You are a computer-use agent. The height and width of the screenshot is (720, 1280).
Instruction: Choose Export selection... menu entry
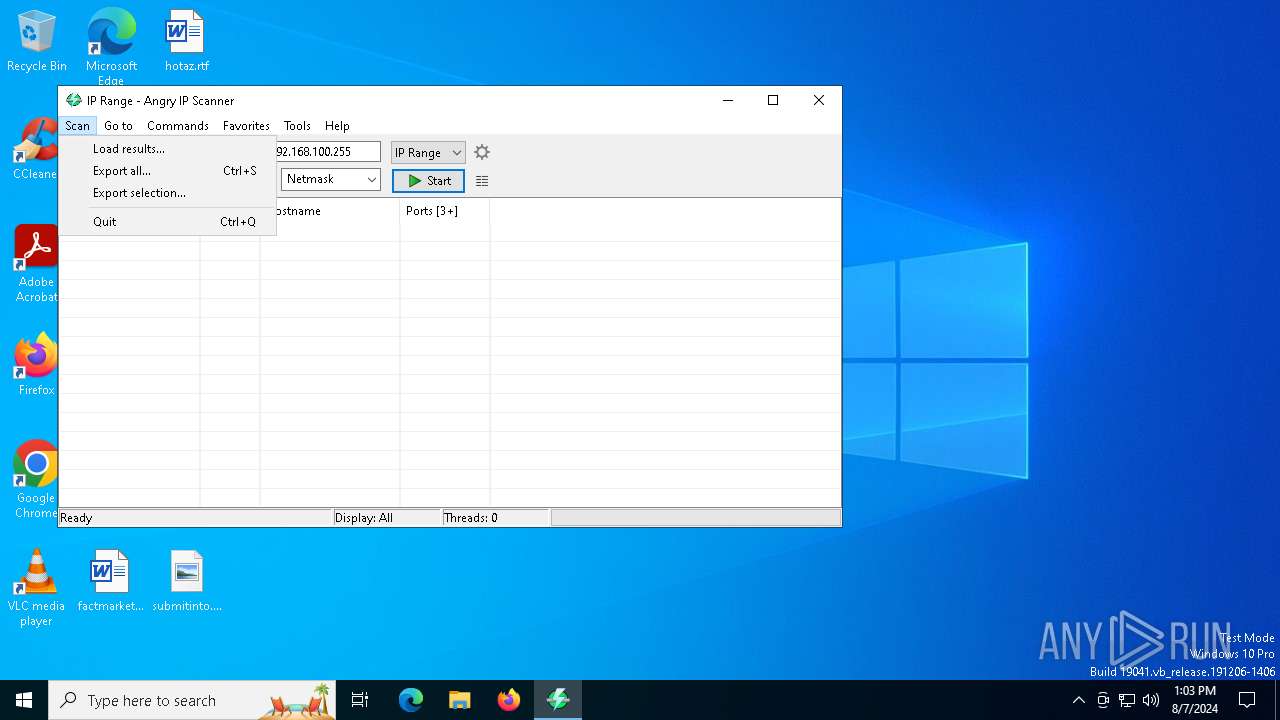click(x=168, y=193)
